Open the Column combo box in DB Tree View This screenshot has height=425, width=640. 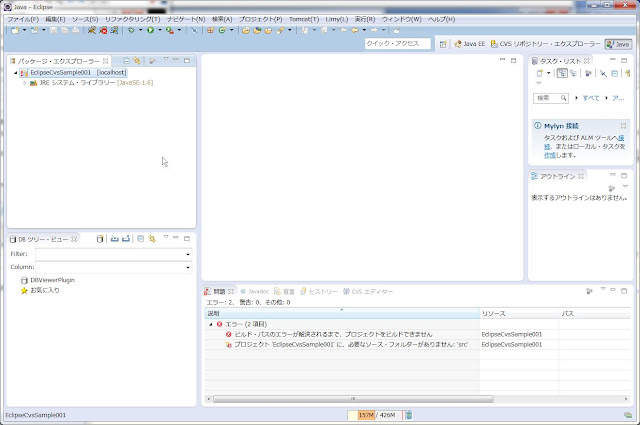point(113,267)
